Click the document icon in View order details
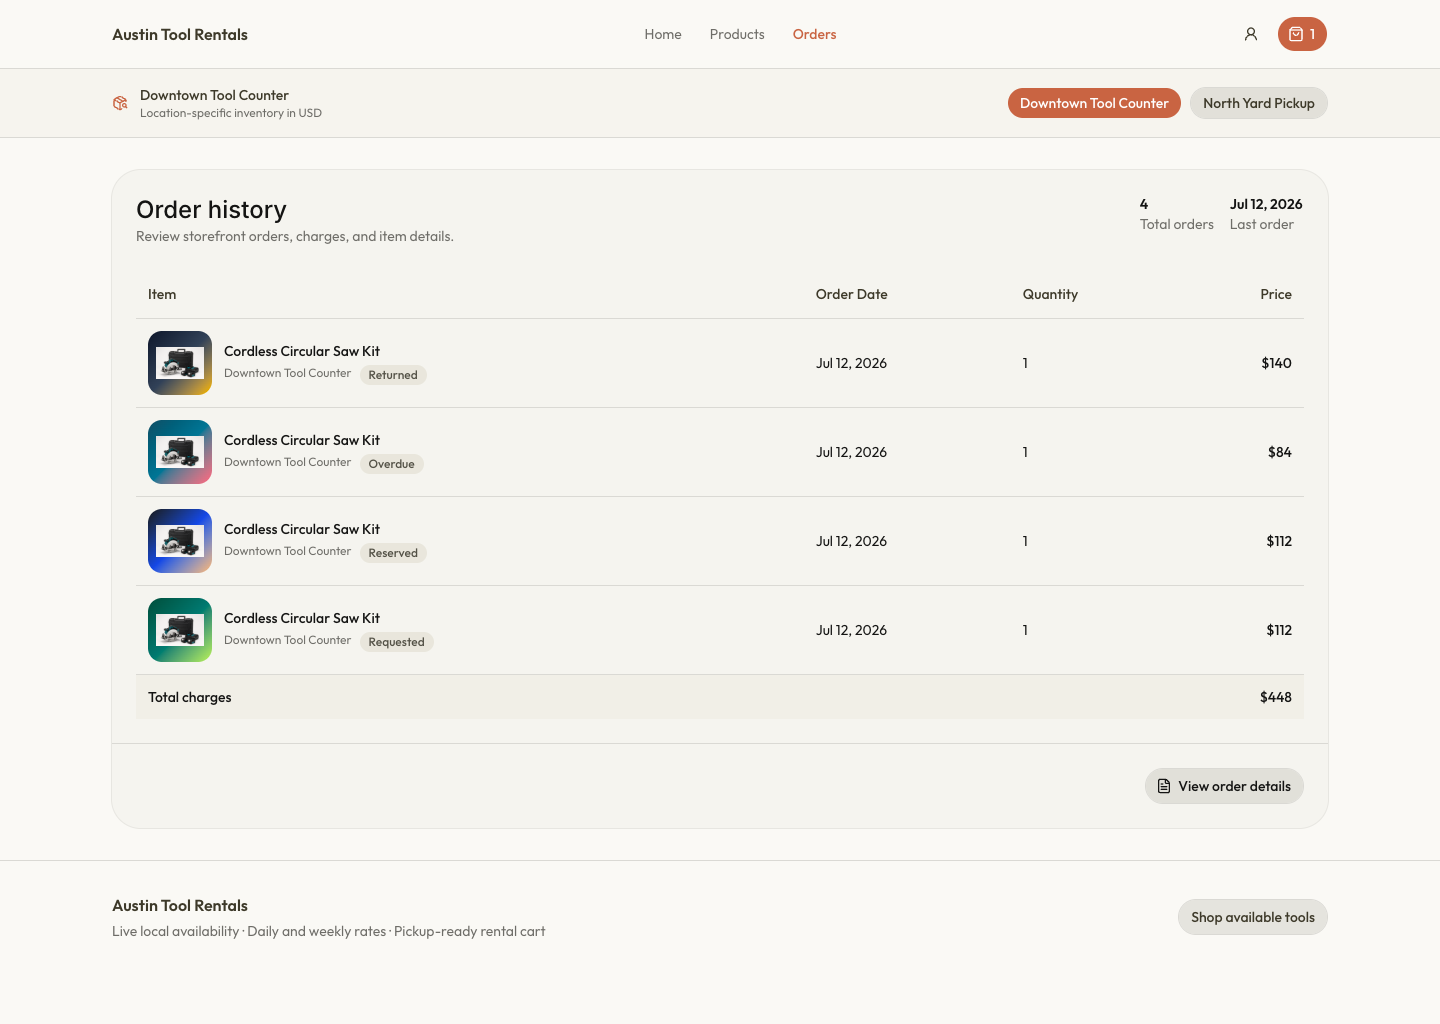 tap(1164, 786)
